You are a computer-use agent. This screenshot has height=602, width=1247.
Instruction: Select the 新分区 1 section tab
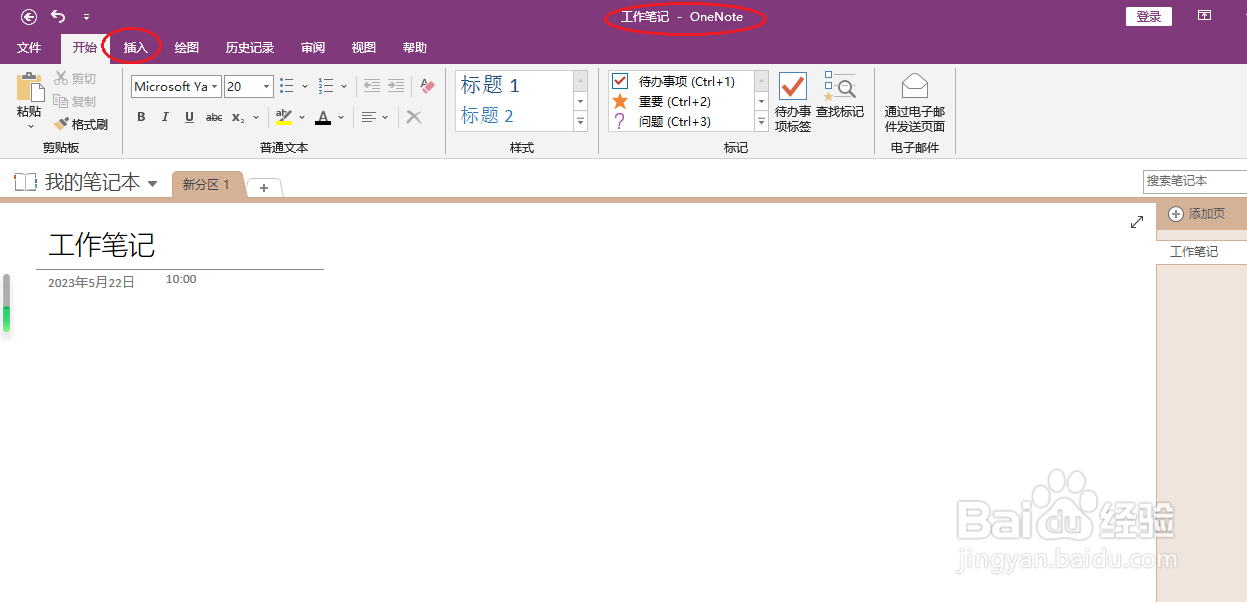(x=206, y=185)
